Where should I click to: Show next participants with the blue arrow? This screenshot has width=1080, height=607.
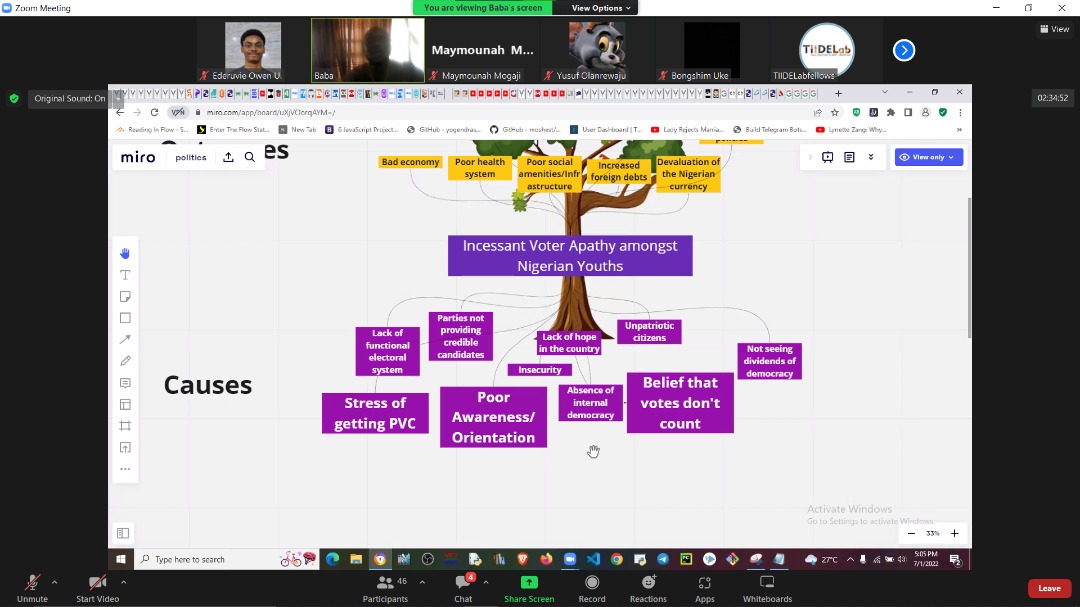click(x=904, y=50)
